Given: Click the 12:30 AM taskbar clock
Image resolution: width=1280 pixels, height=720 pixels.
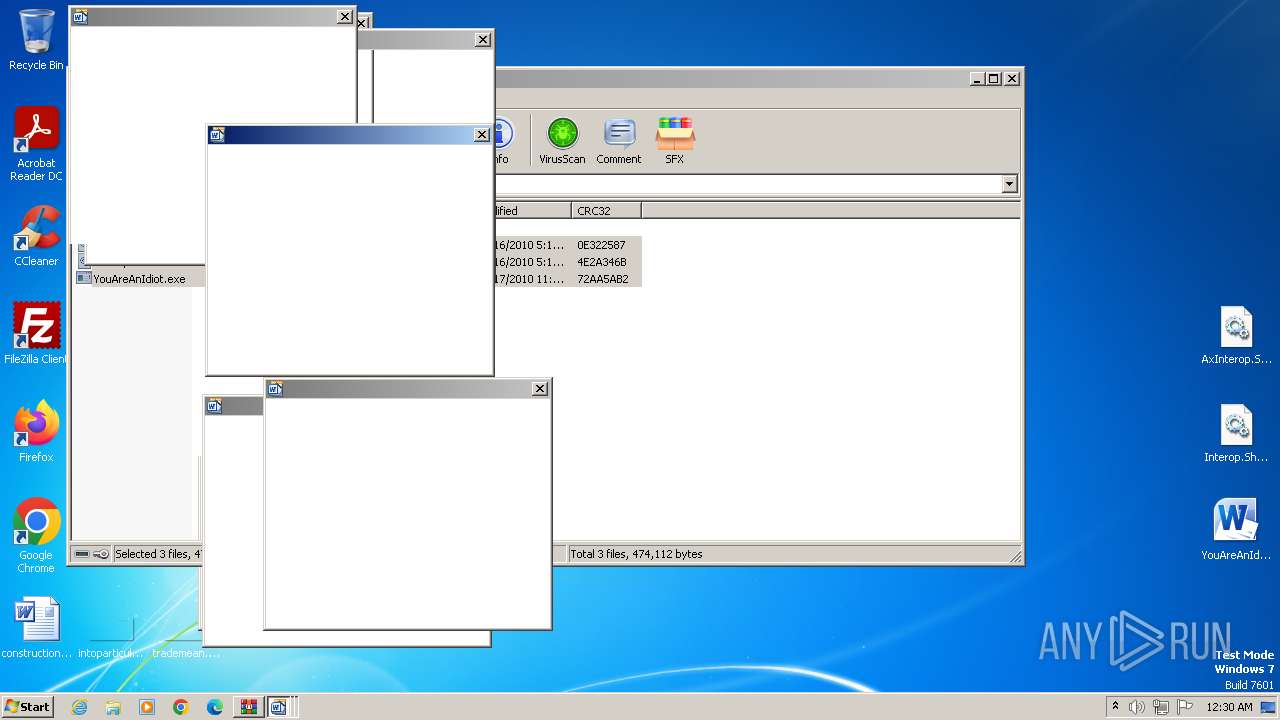Looking at the screenshot, I should (1229, 707).
